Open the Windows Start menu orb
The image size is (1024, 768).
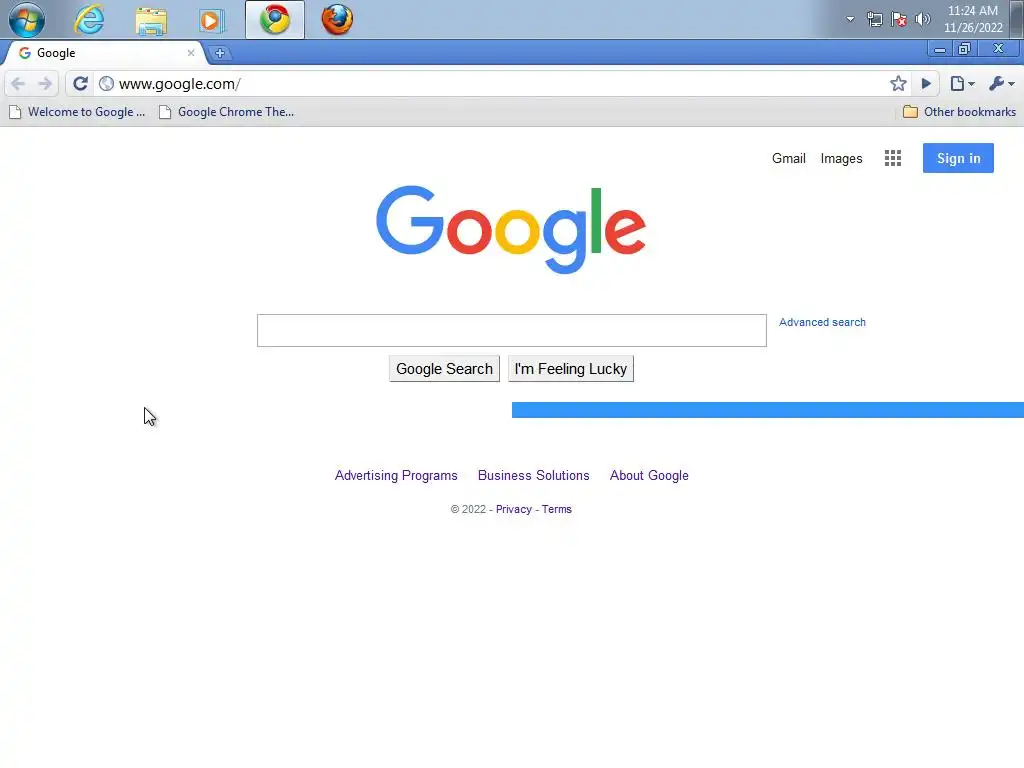[x=27, y=20]
